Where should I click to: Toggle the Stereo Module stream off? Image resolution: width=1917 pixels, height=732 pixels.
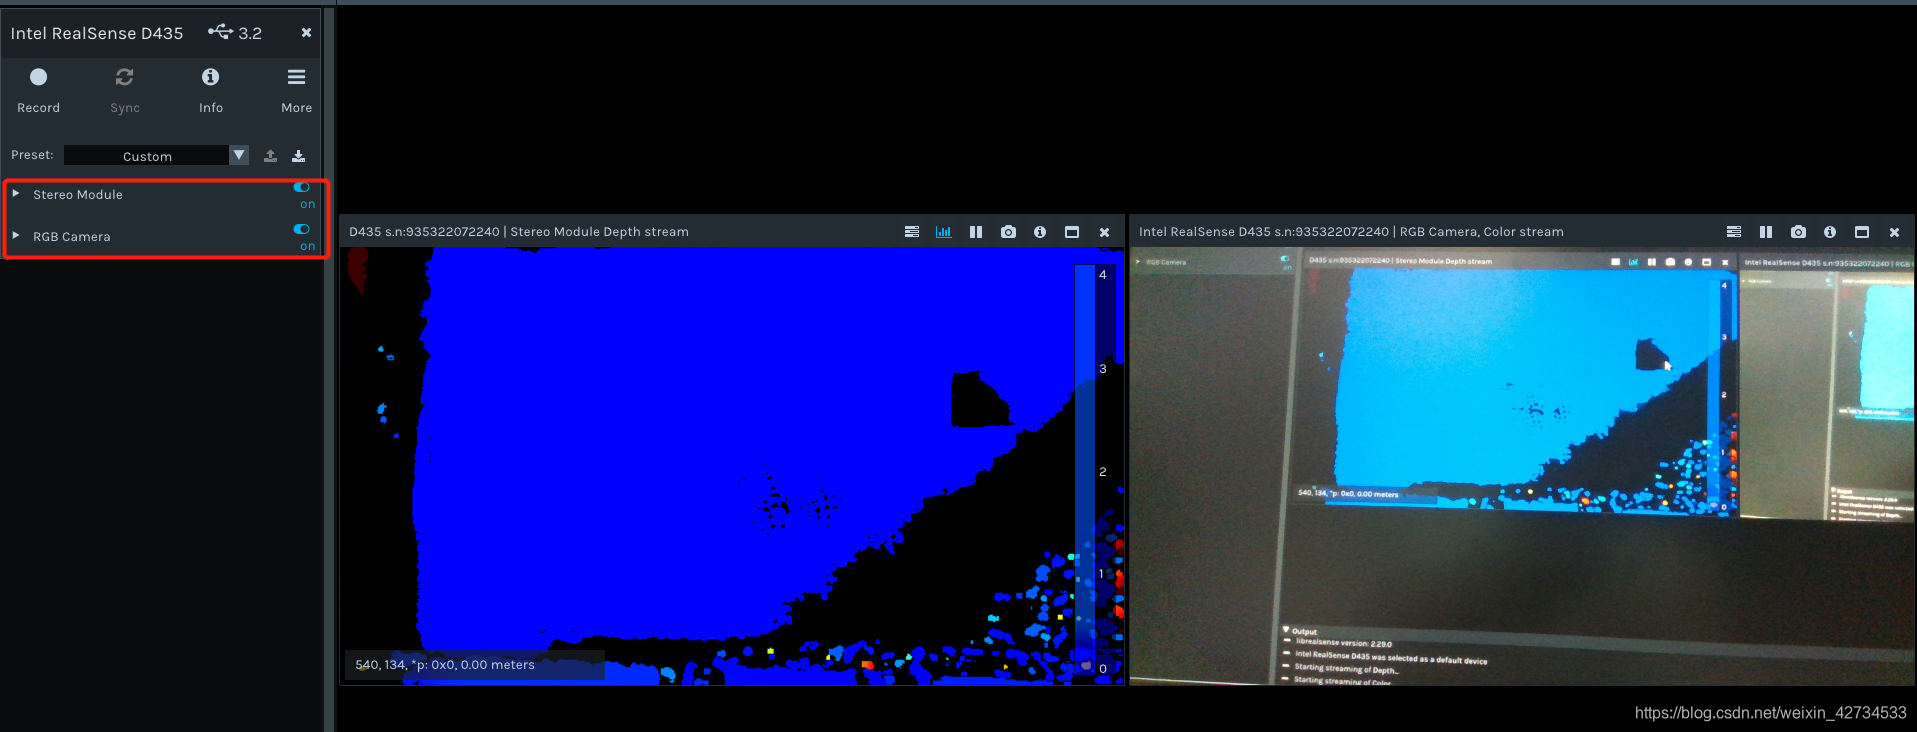pyautogui.click(x=302, y=187)
